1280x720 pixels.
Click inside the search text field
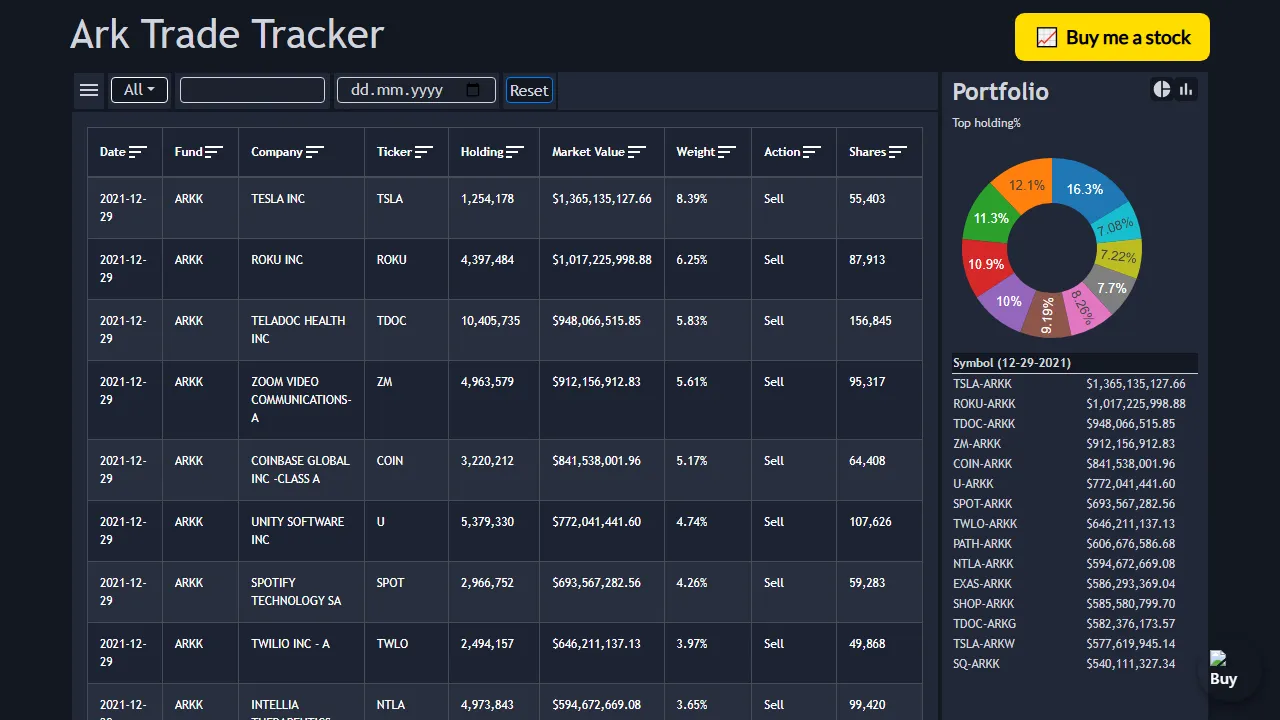252,89
